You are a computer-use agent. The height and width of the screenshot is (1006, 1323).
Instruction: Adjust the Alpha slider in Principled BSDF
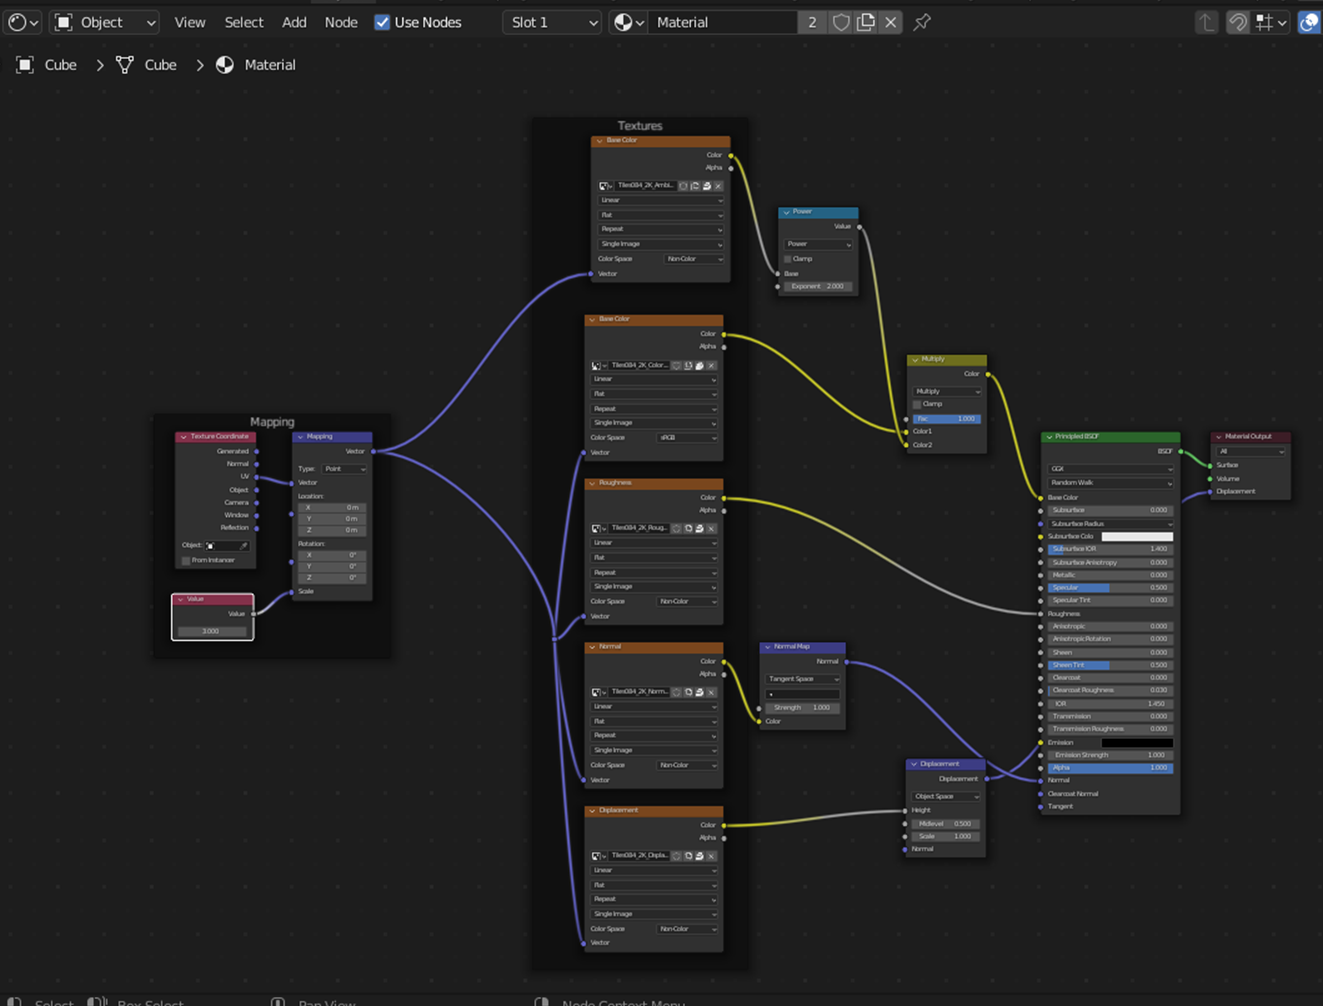1110,768
